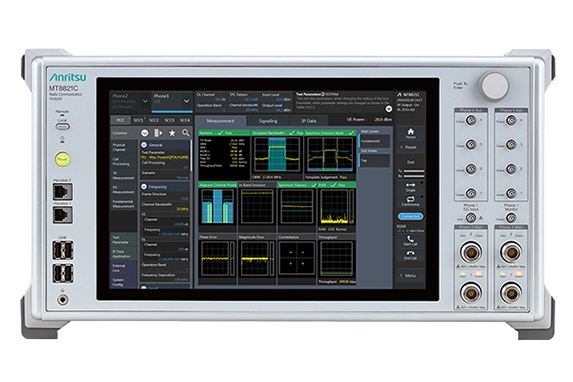The height and width of the screenshot is (382, 573).
Task: Open the Phase Error graph
Action: coord(218,259)
